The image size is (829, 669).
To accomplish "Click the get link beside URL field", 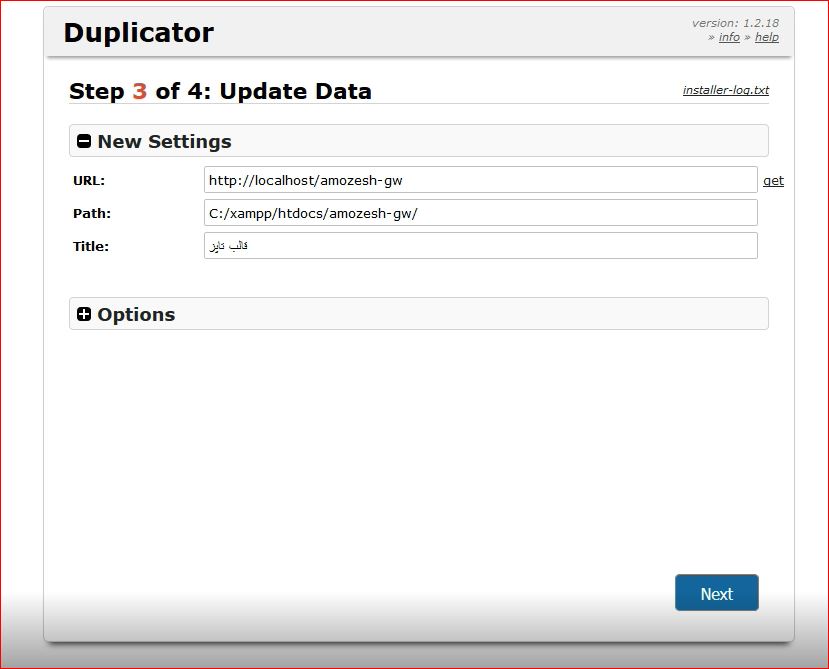I will click(773, 181).
